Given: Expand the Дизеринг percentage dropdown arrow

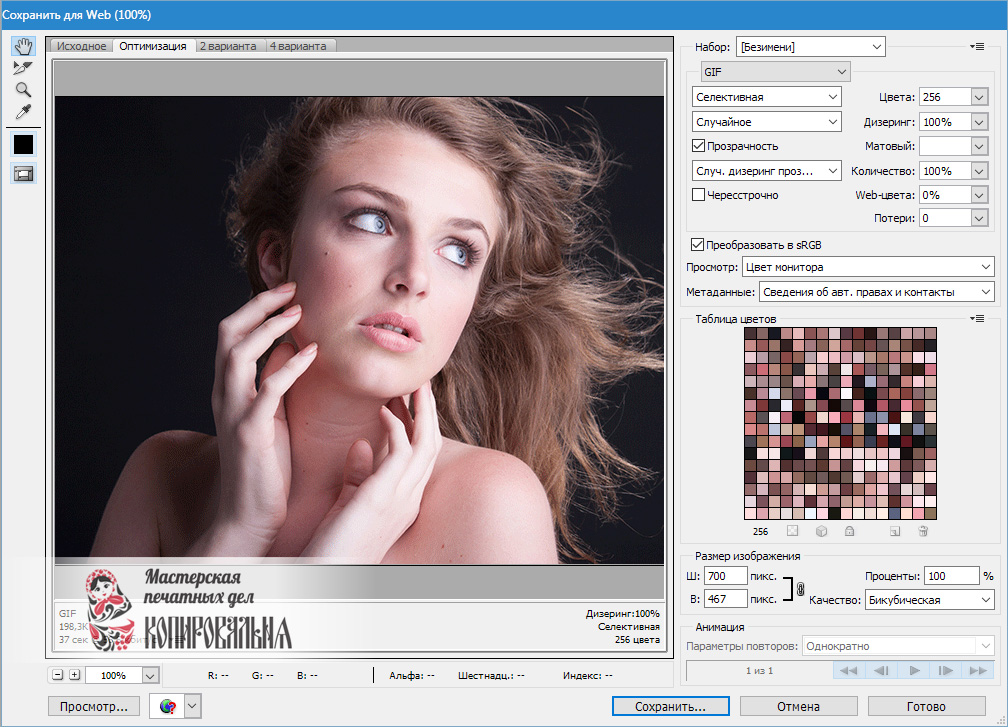Looking at the screenshot, I should pos(979,122).
